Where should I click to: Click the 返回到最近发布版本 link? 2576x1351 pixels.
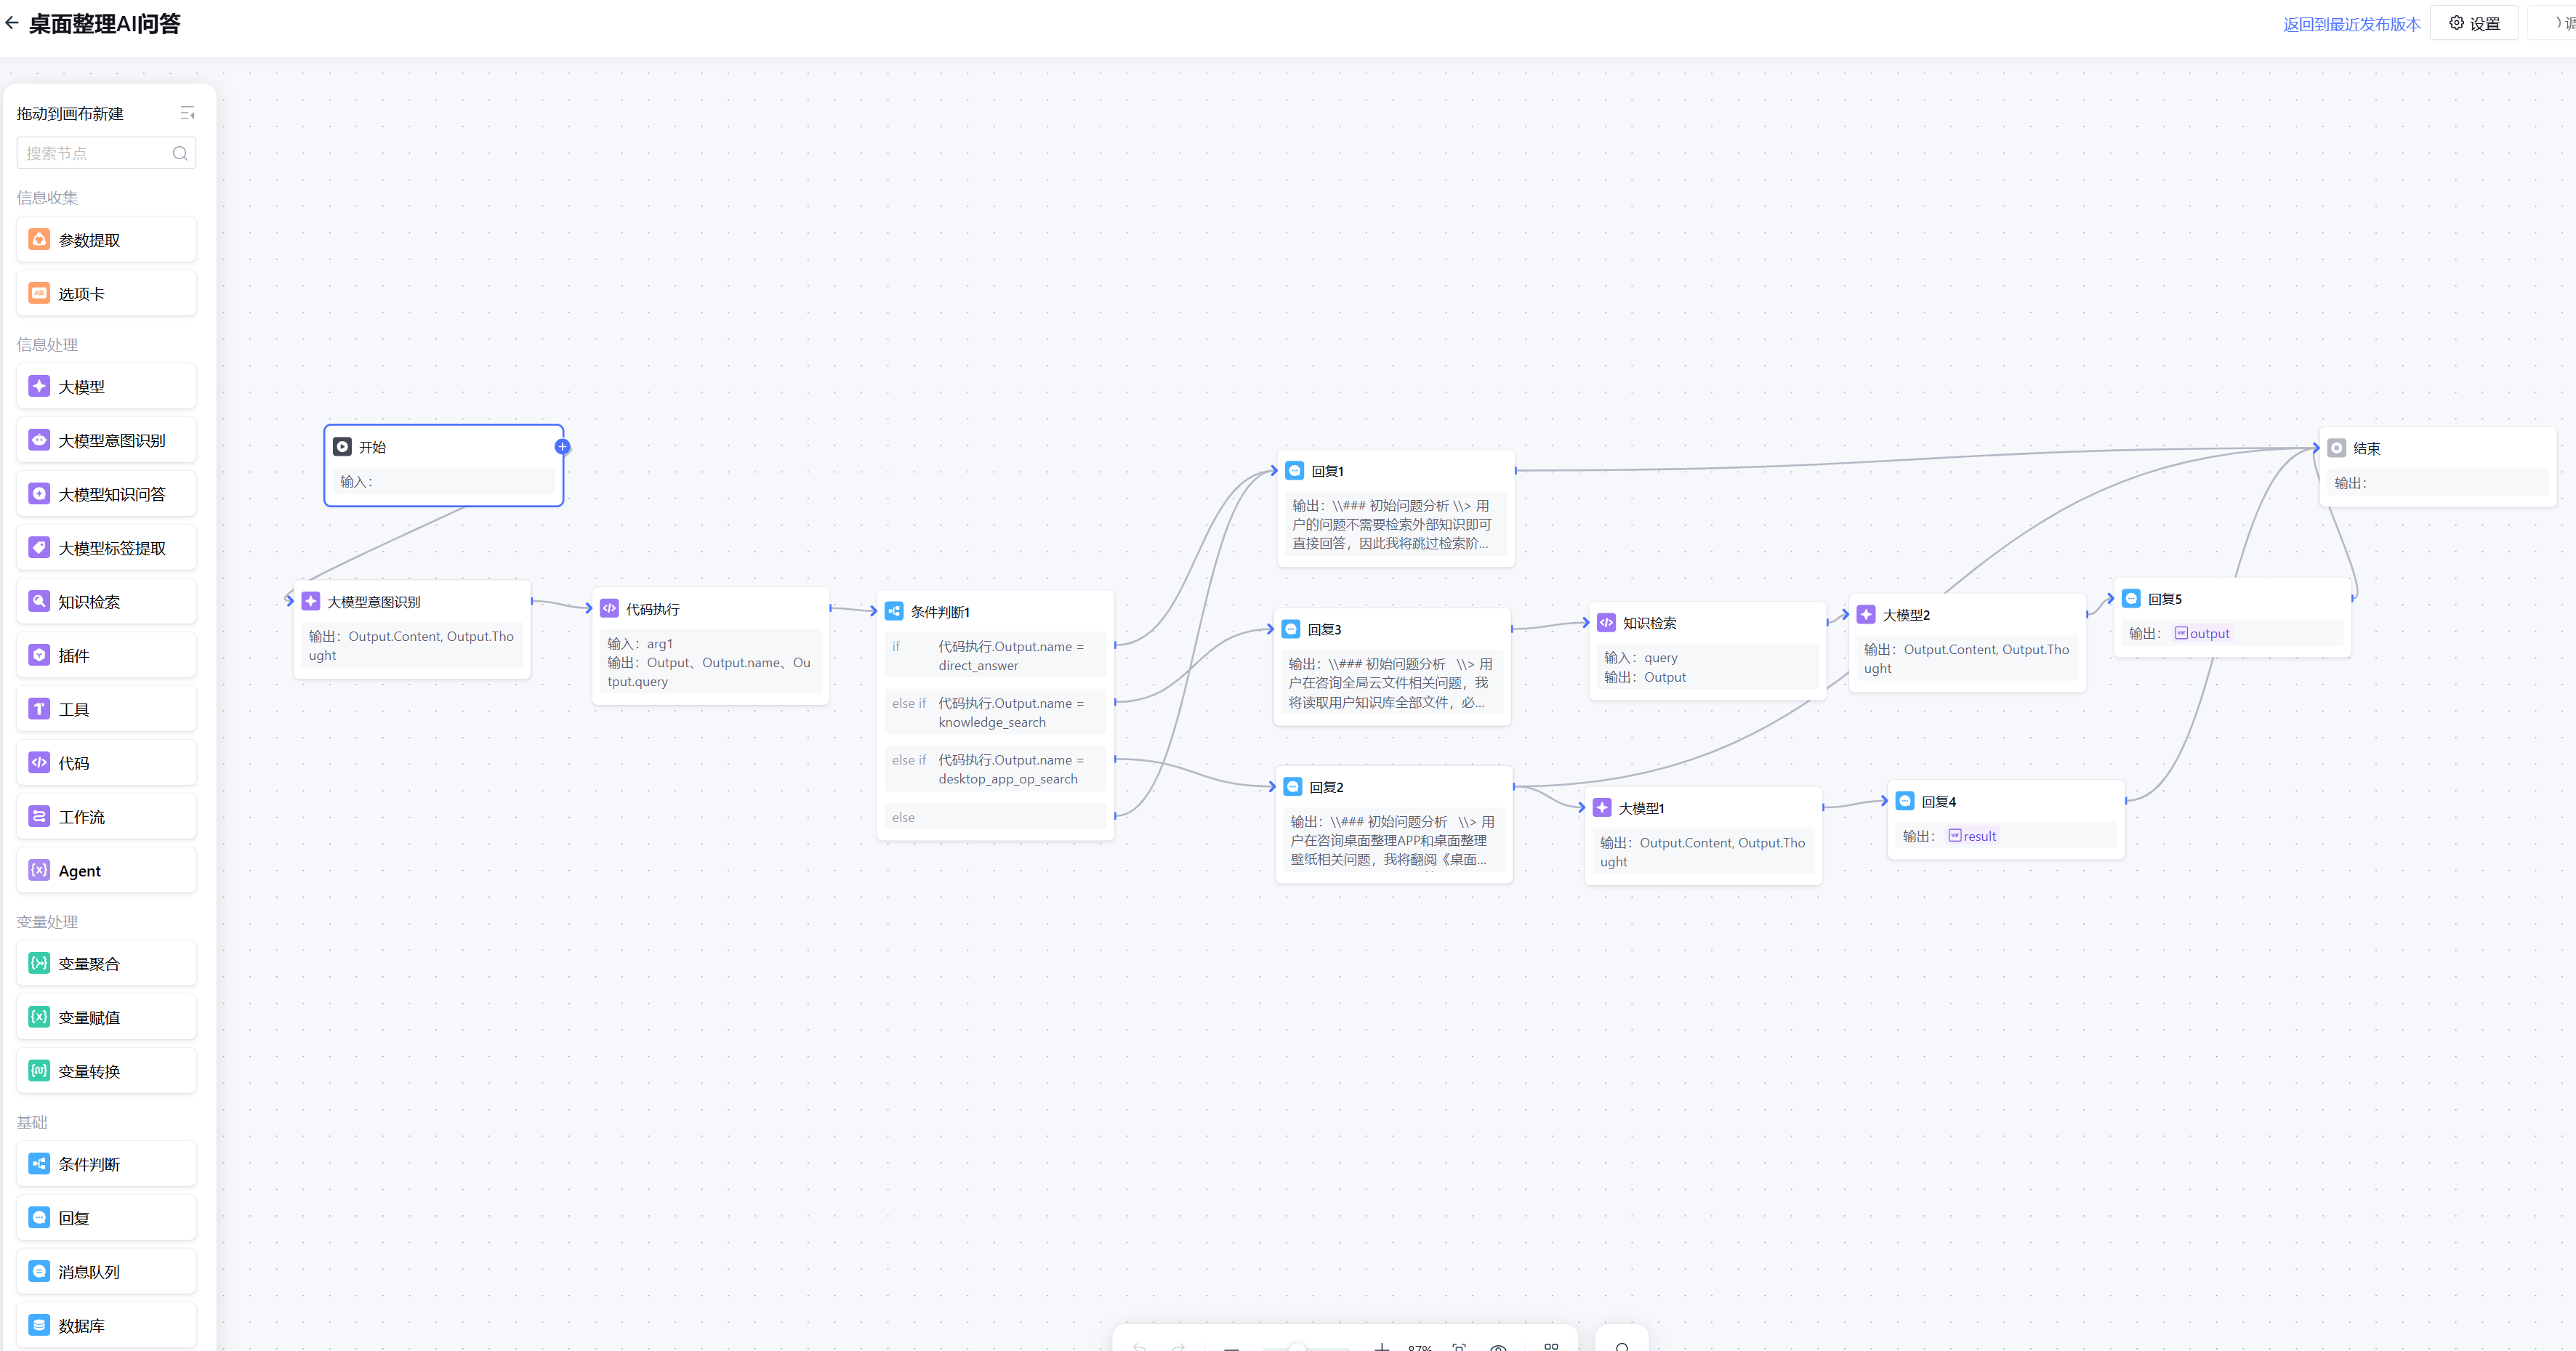point(2351,24)
